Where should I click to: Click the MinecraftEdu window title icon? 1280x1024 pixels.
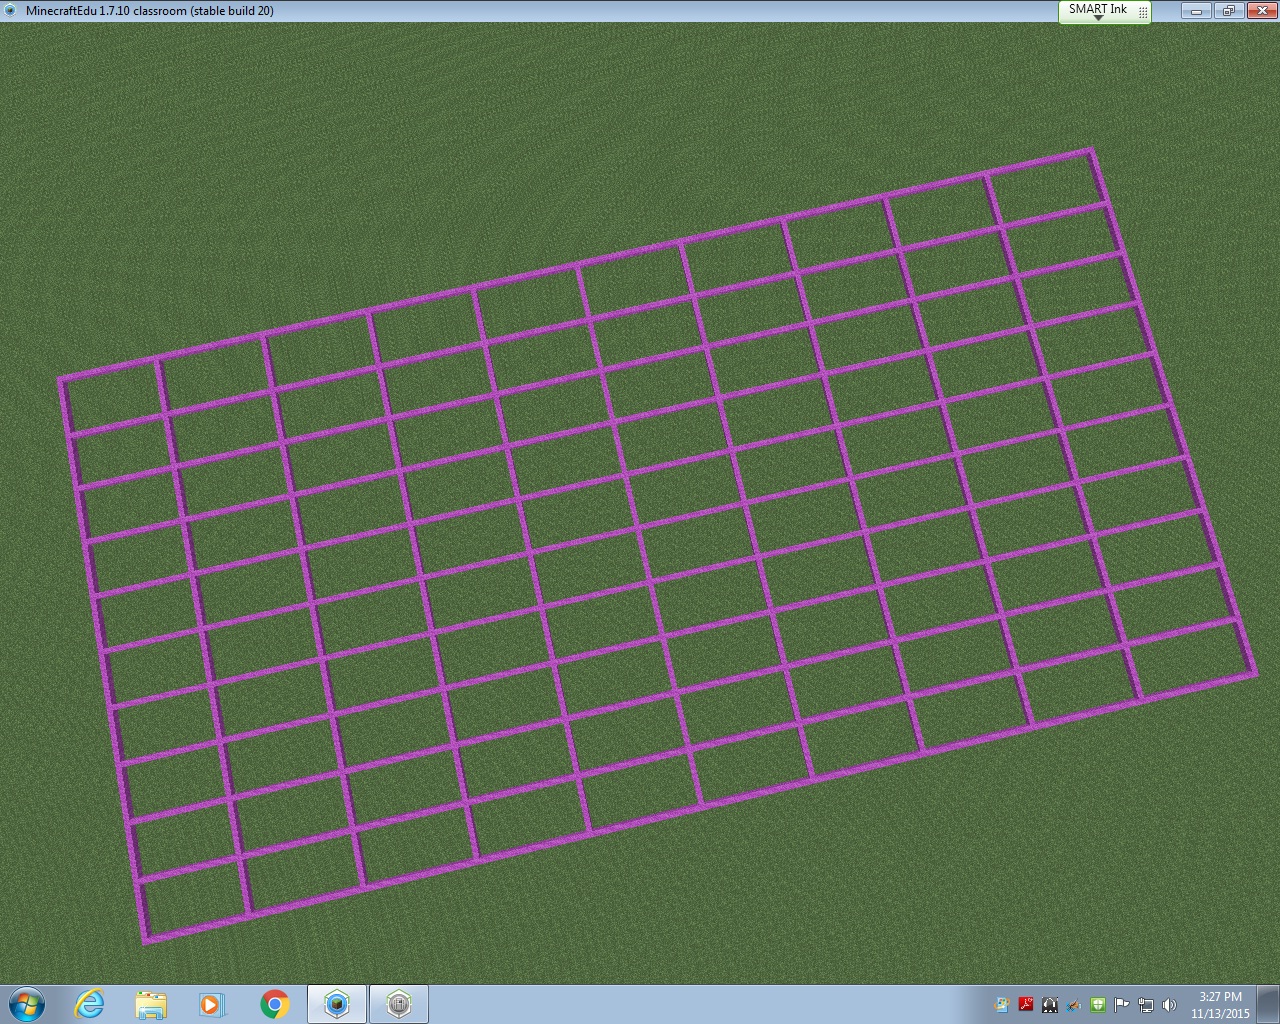11,11
